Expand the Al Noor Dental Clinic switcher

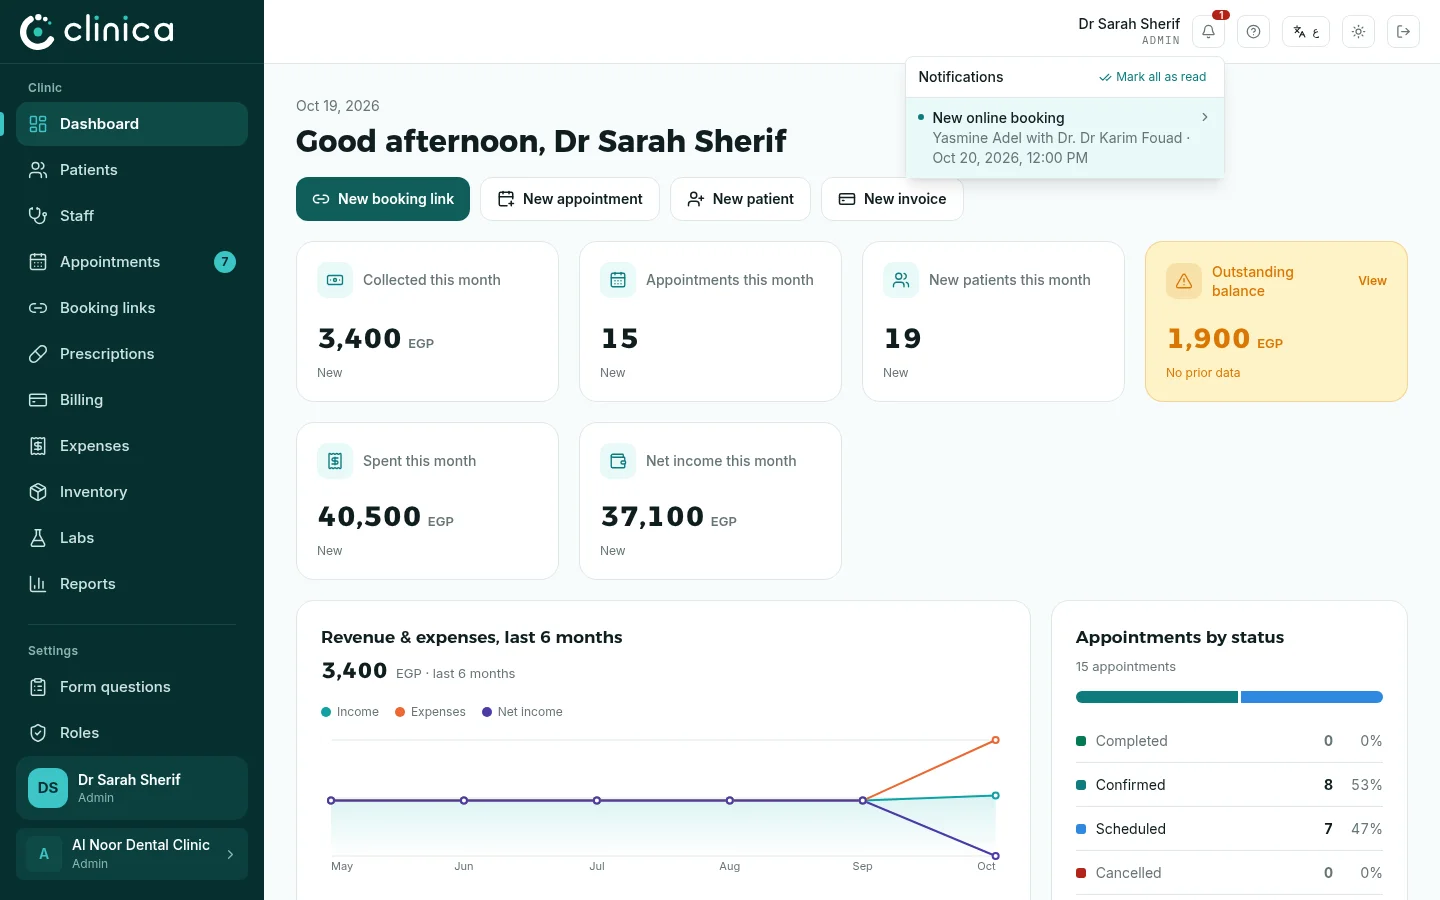coord(132,854)
